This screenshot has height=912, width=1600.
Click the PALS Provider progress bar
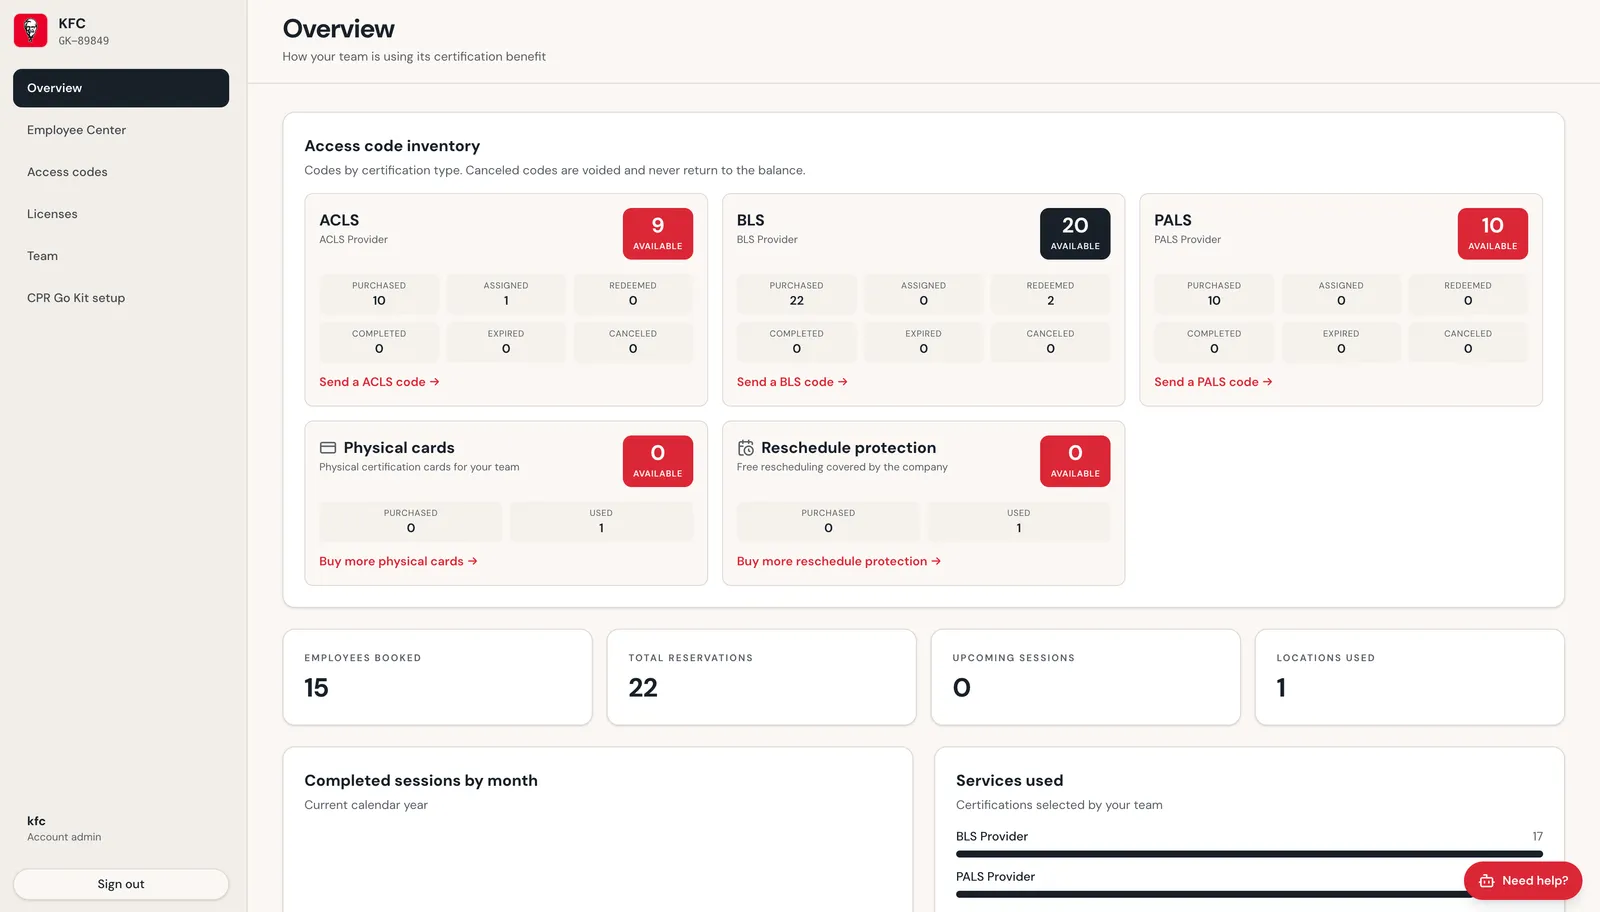coord(1249,894)
